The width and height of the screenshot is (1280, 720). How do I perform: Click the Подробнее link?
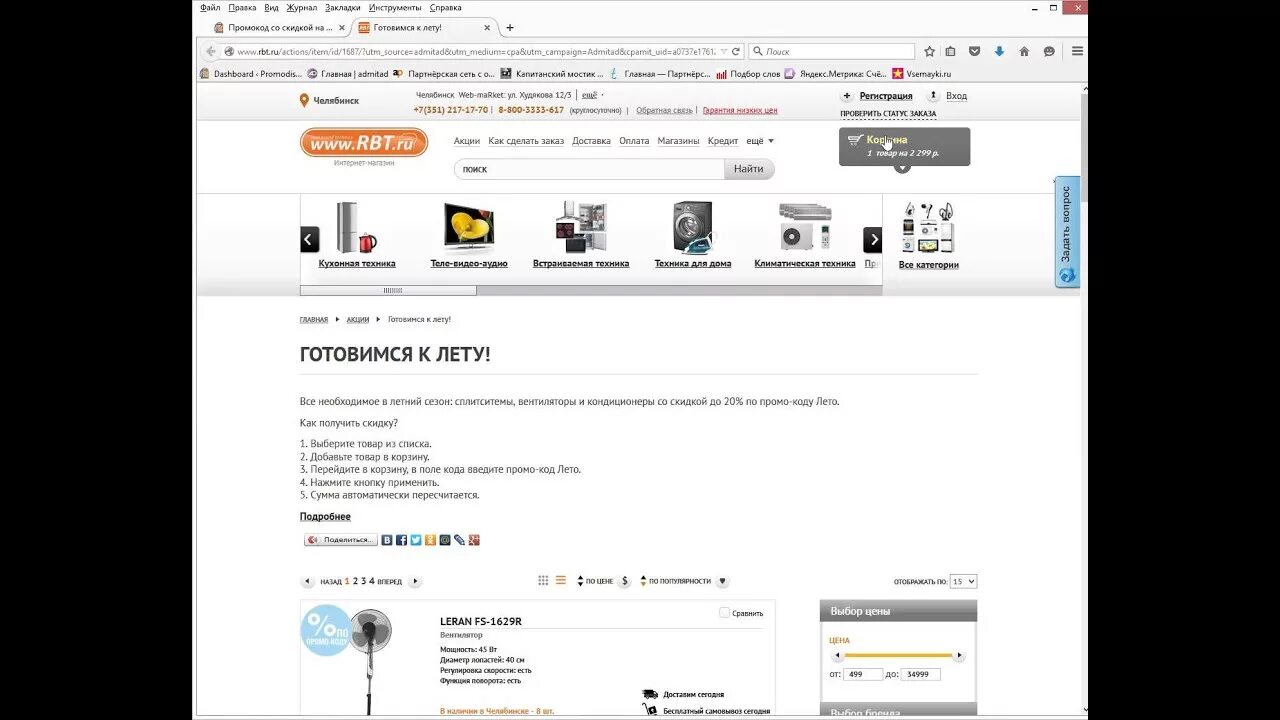point(325,517)
